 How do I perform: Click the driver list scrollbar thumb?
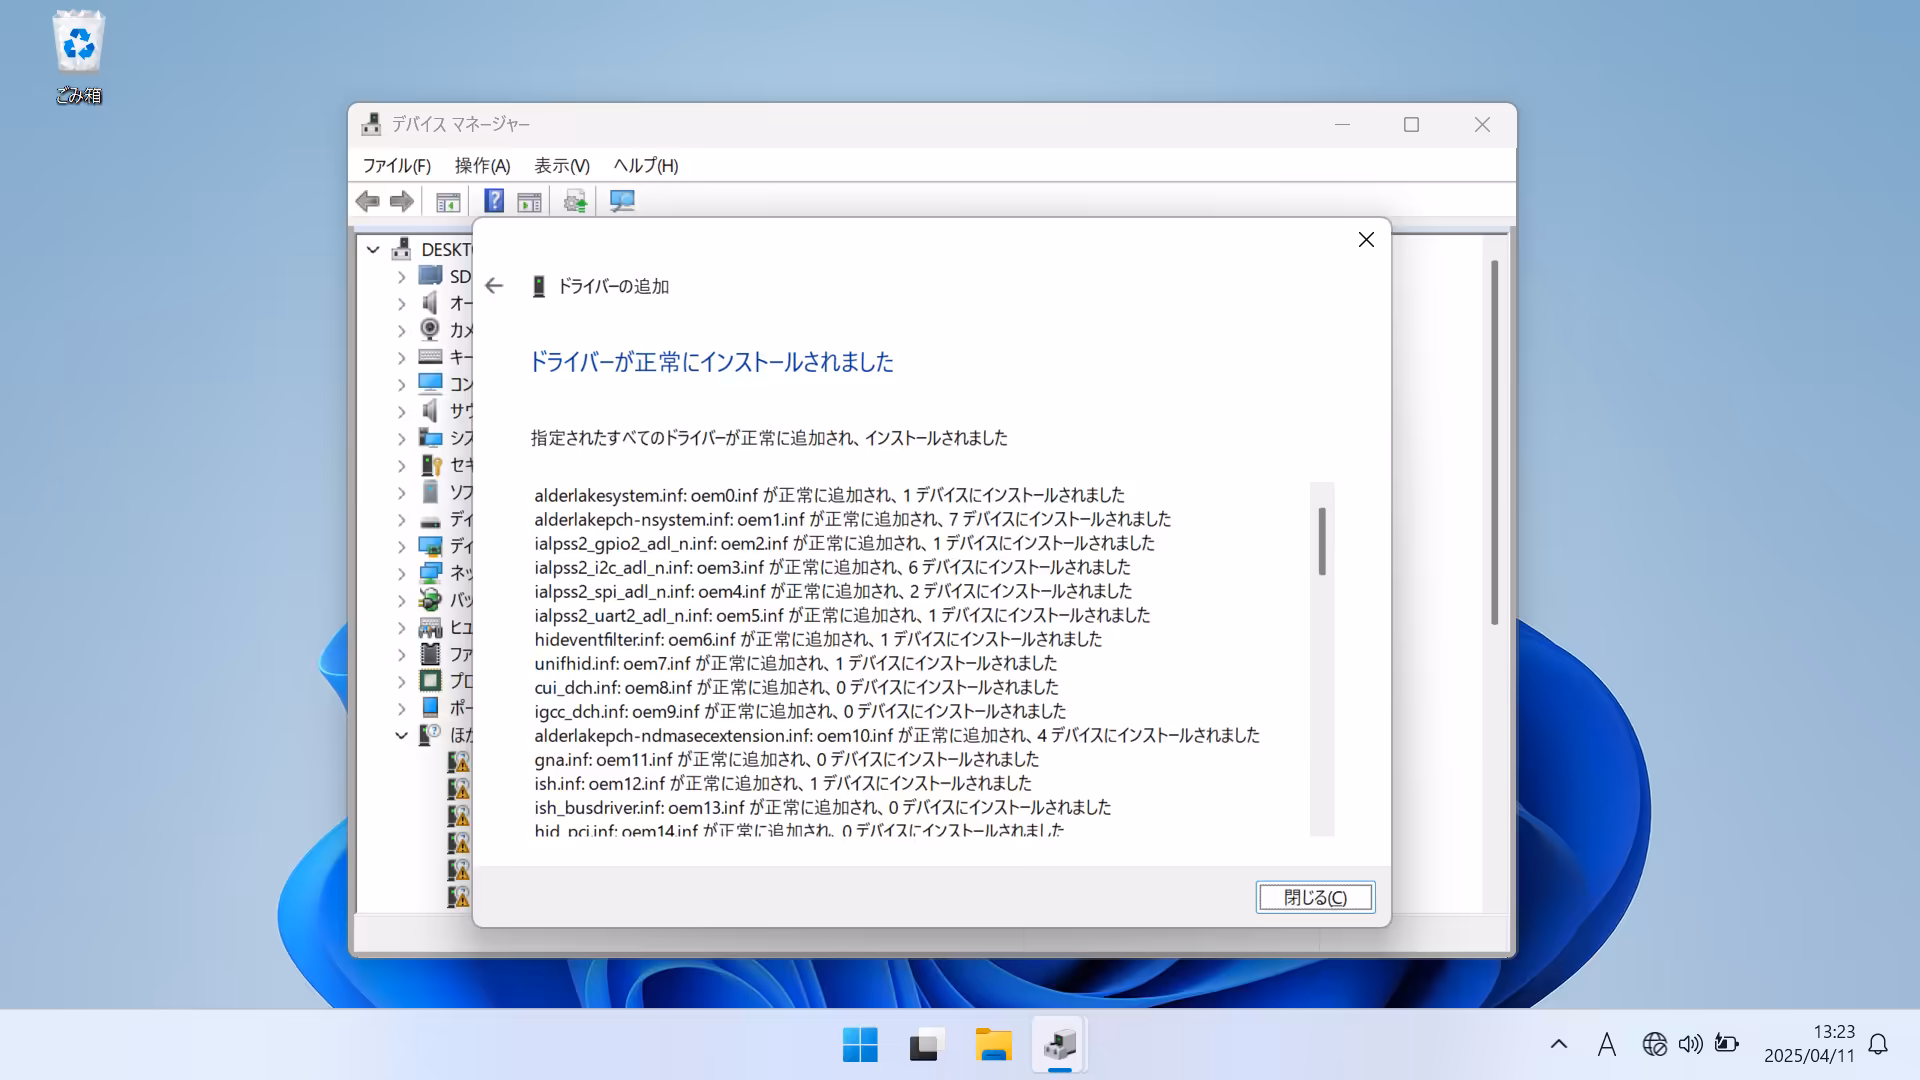click(1322, 541)
